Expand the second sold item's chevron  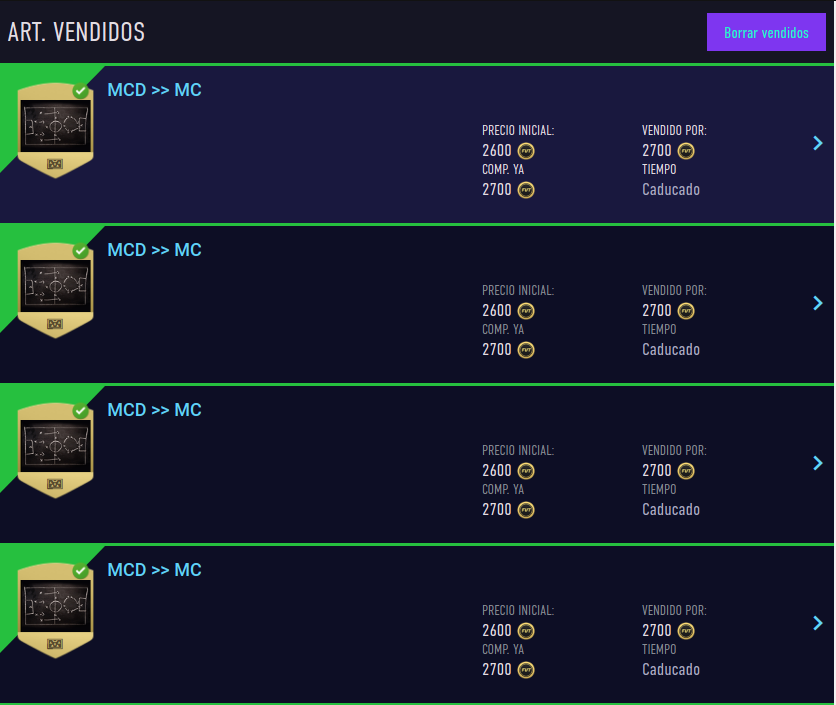818,303
